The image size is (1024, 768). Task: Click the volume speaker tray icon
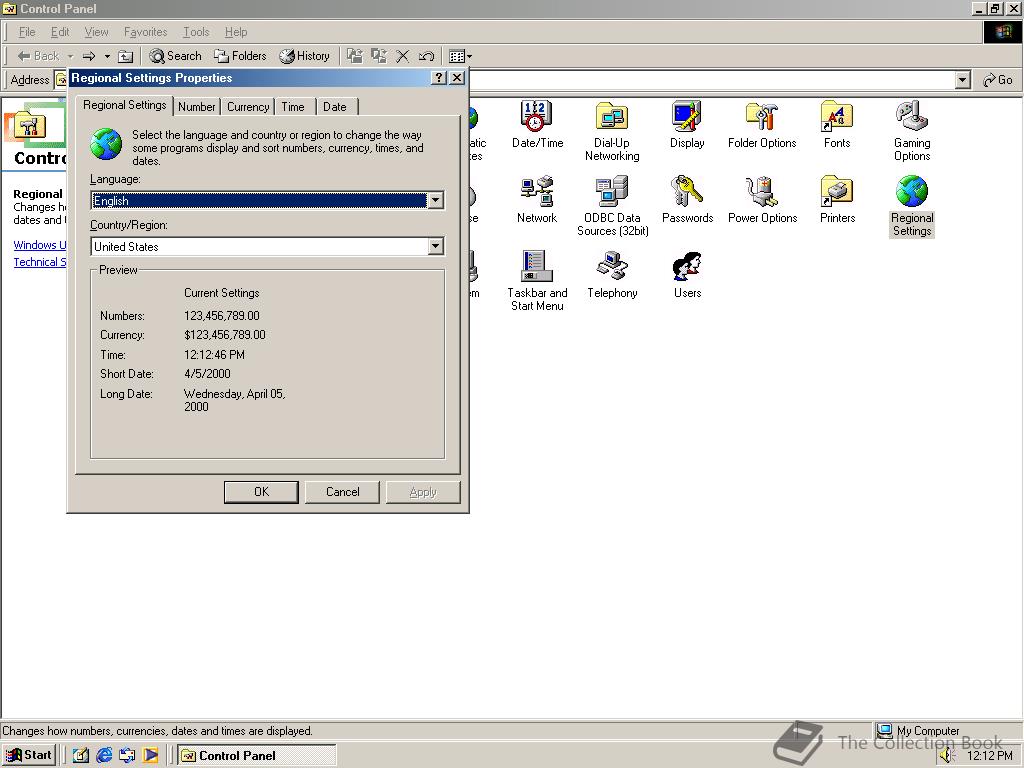947,756
